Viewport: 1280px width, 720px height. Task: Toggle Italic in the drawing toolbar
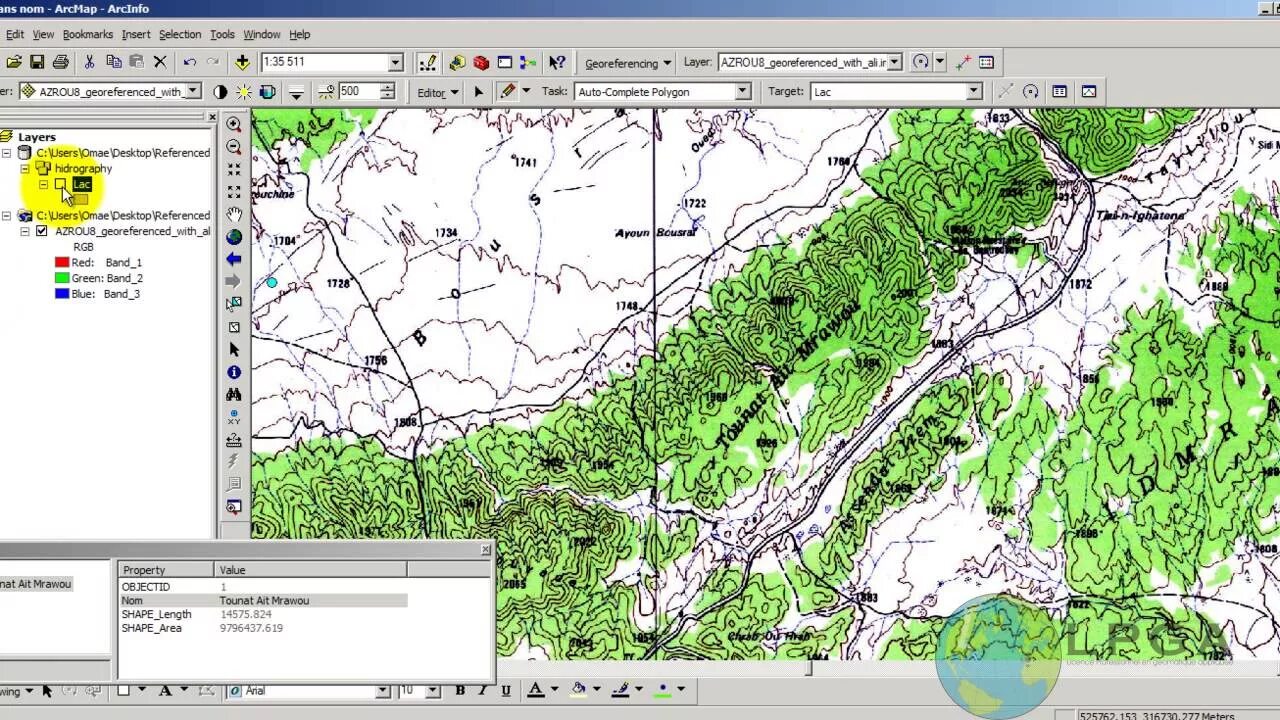coord(483,690)
